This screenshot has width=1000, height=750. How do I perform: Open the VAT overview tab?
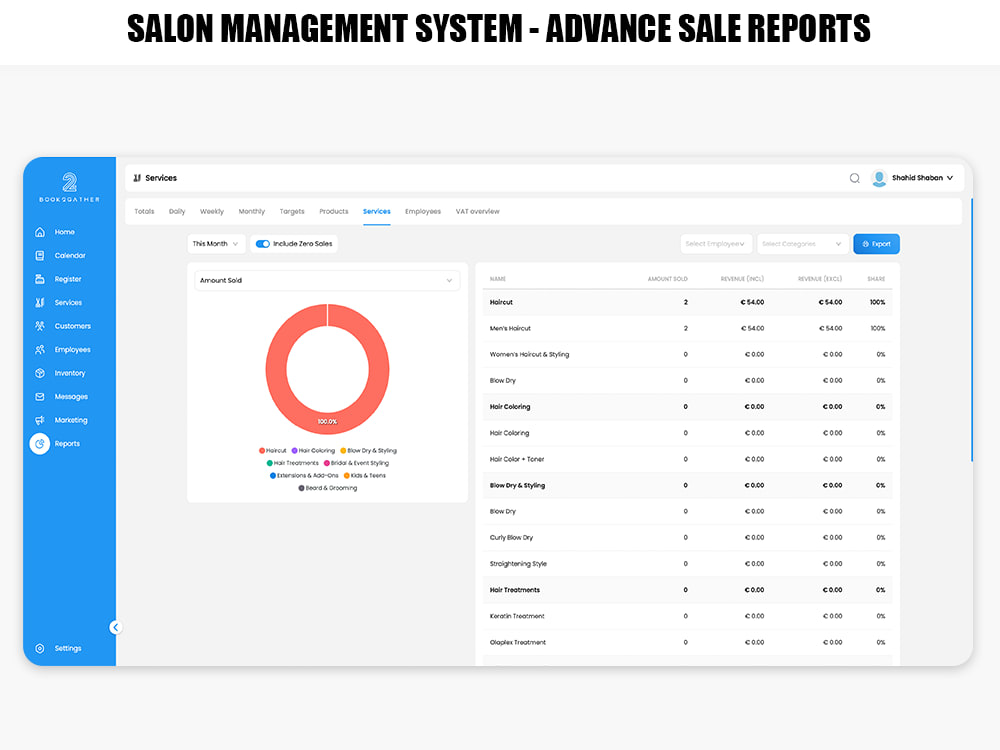478,212
